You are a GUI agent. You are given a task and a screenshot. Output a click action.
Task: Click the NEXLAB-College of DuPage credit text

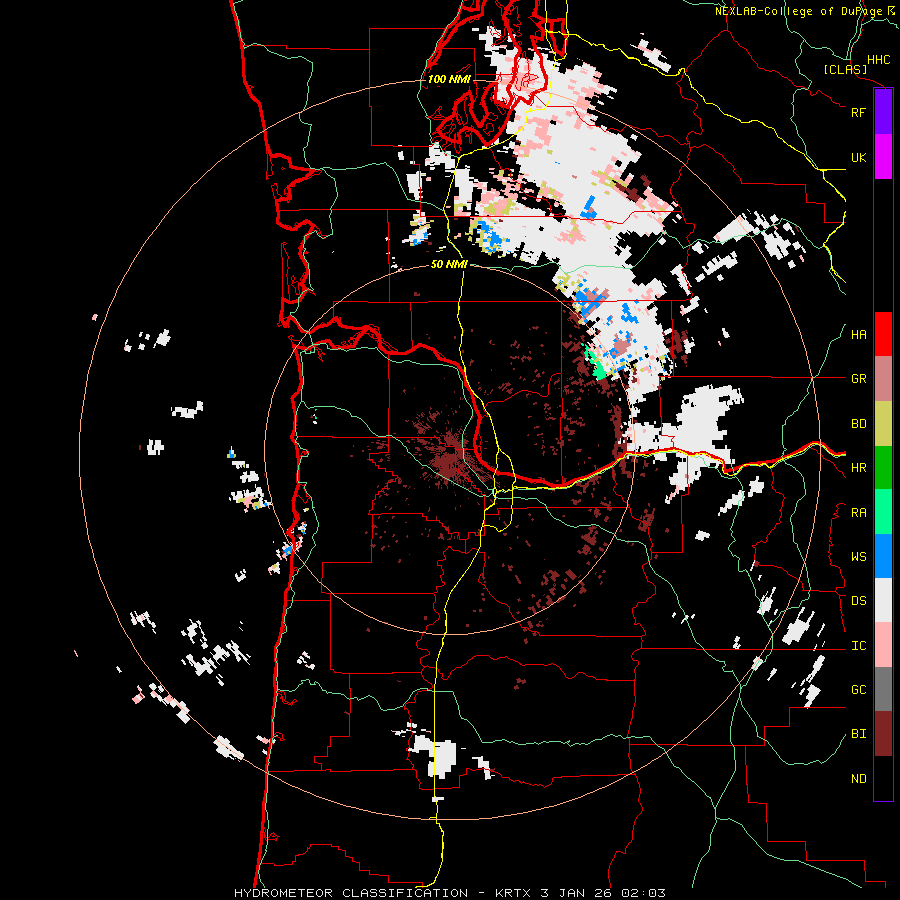click(798, 11)
